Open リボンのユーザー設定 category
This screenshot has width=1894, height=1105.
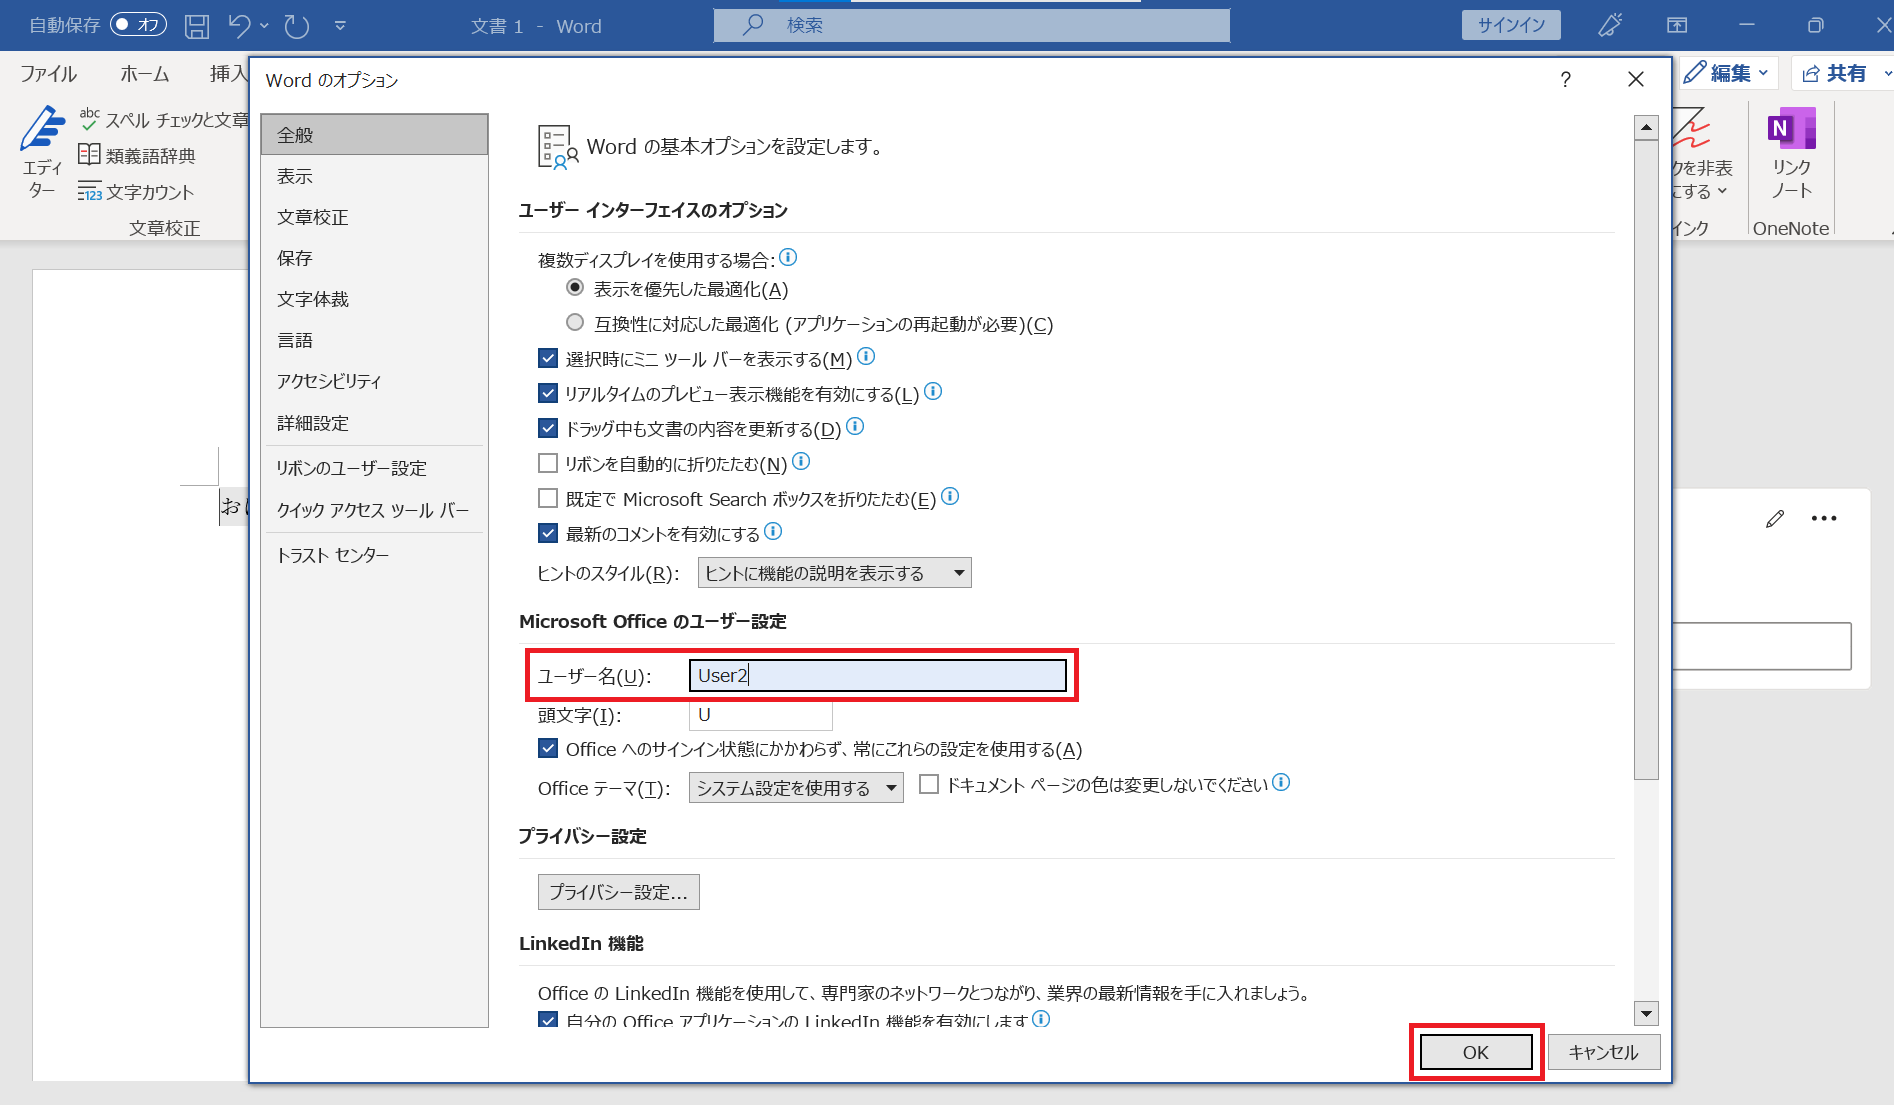(374, 468)
